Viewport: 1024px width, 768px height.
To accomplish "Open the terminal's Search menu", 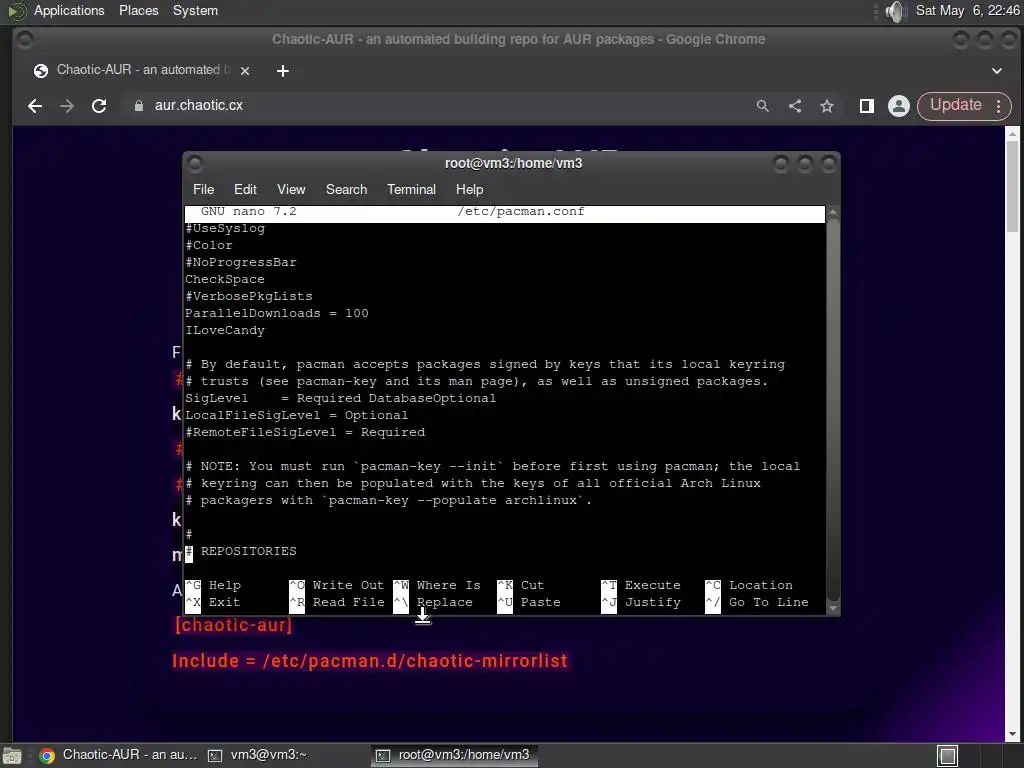I will [x=346, y=189].
